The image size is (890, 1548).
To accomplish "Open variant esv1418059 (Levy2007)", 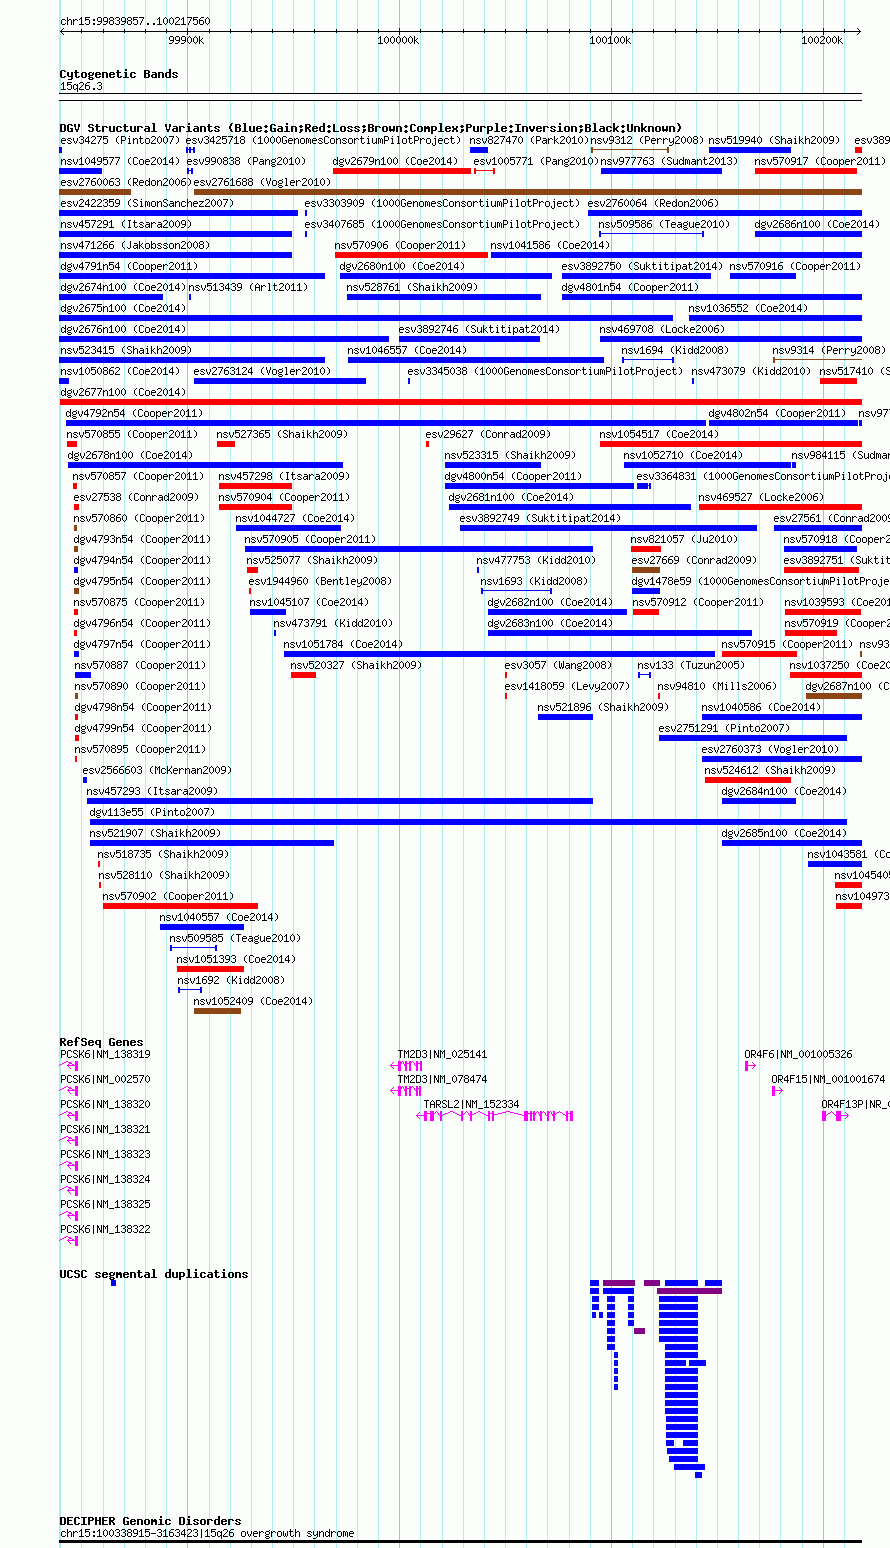I will (567, 686).
